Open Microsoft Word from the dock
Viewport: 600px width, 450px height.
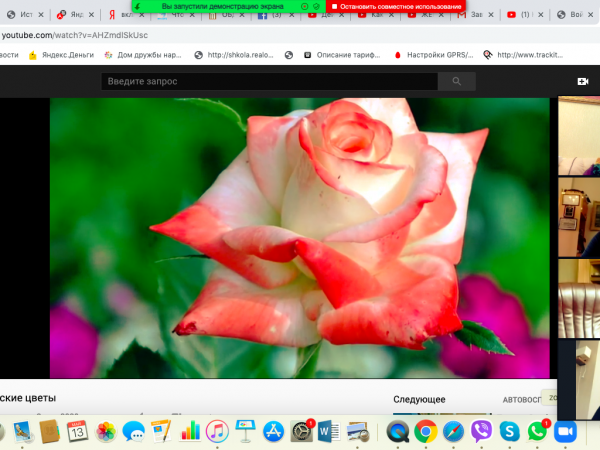(x=328, y=431)
